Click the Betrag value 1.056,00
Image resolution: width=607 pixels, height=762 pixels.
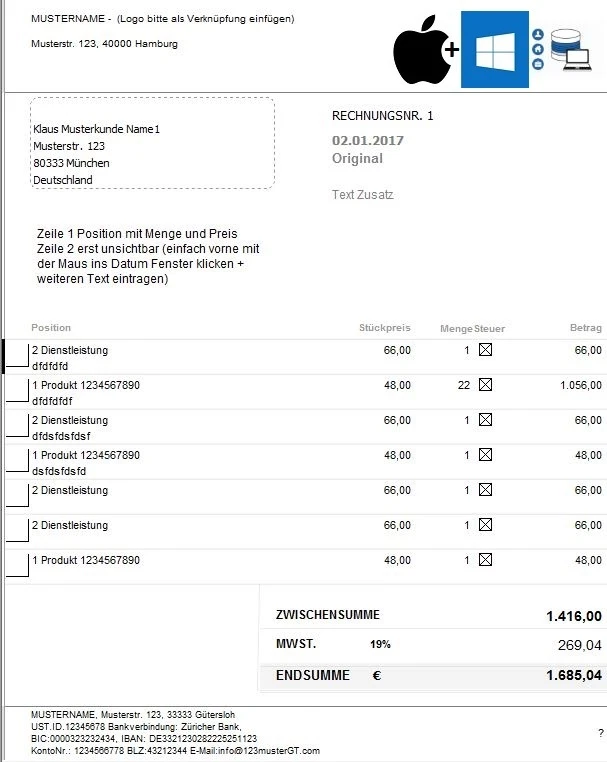point(581,385)
